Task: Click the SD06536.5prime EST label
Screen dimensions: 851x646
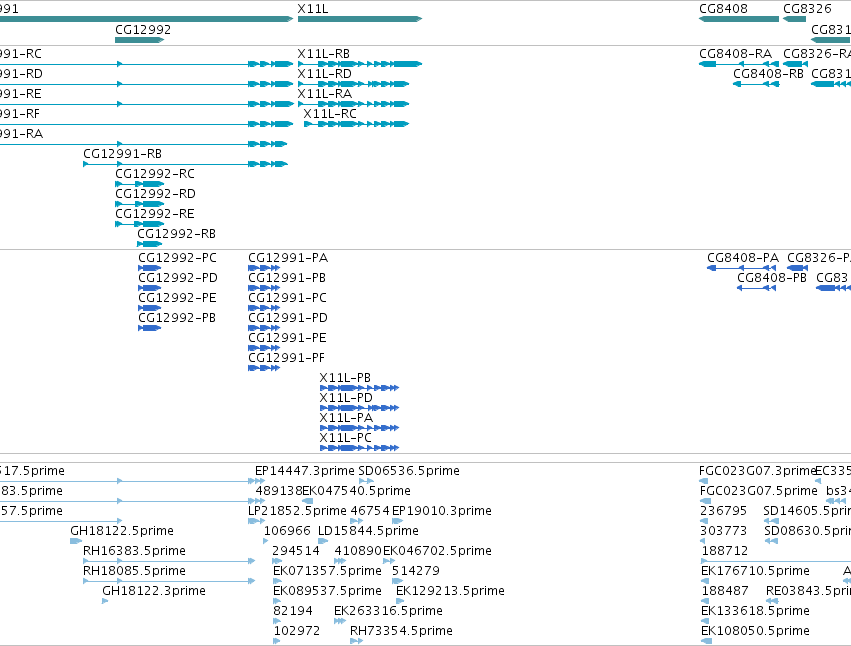Action: pyautogui.click(x=409, y=471)
